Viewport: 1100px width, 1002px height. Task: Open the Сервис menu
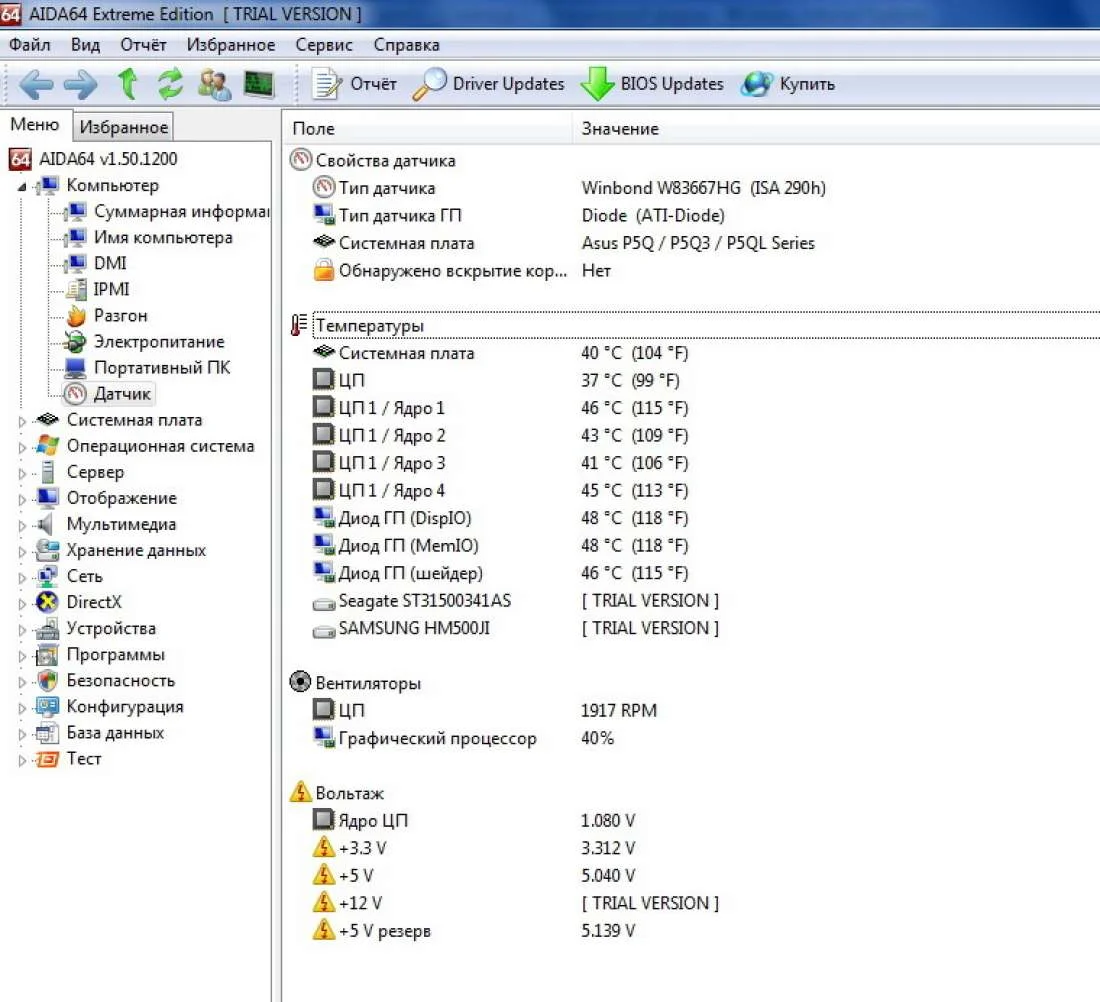(323, 45)
